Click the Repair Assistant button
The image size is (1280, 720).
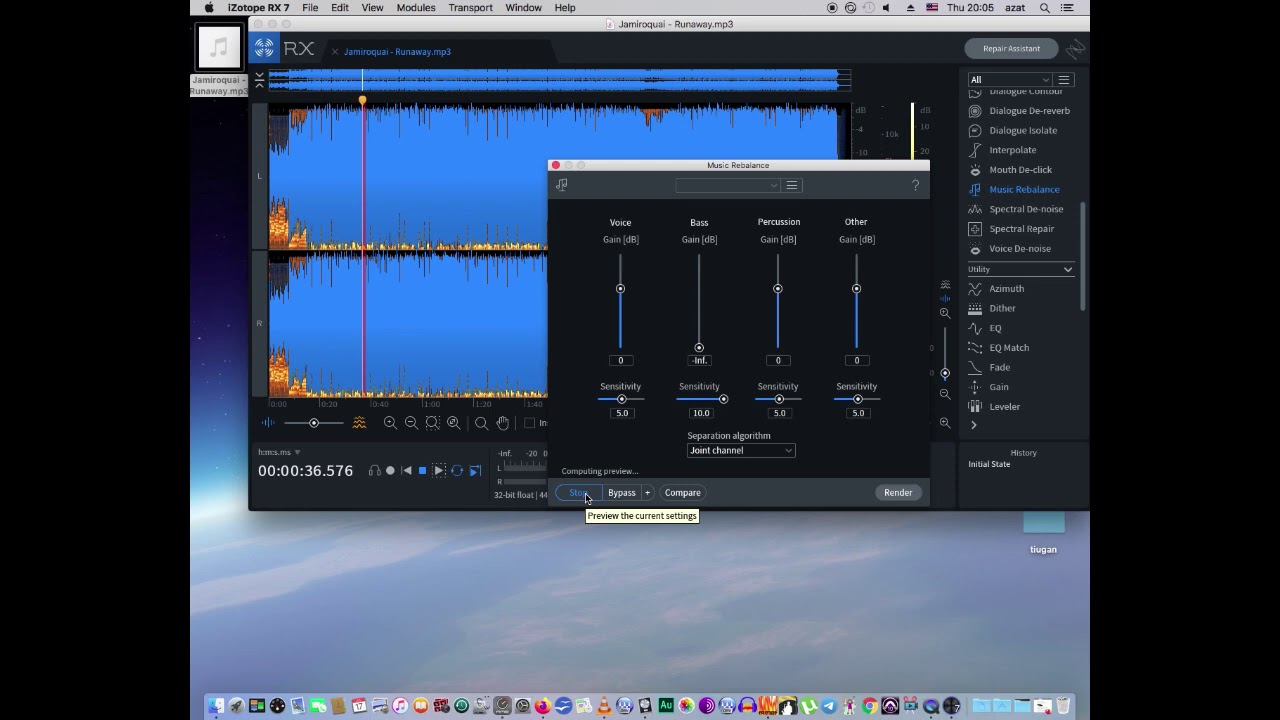(x=1011, y=48)
